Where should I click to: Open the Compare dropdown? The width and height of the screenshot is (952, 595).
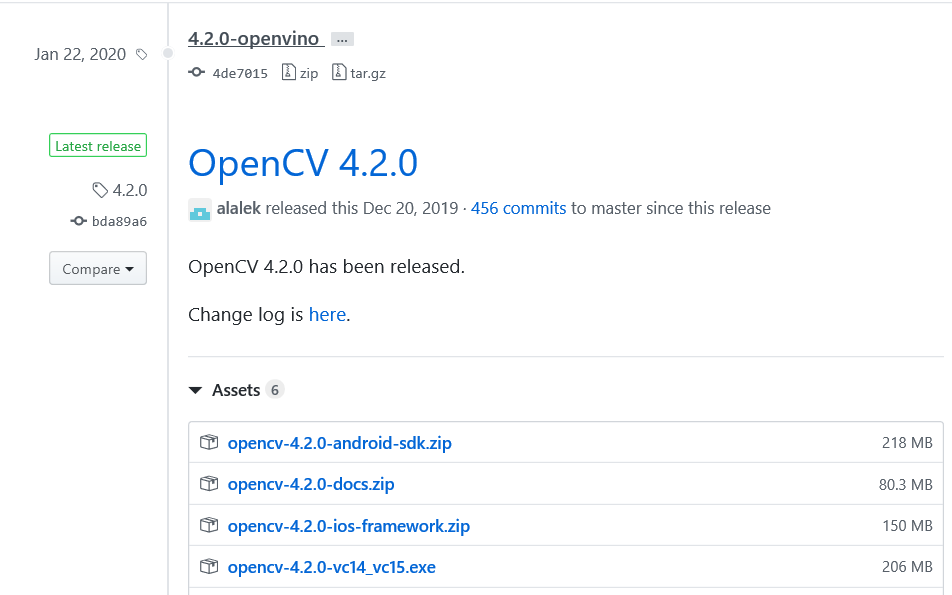tap(98, 269)
